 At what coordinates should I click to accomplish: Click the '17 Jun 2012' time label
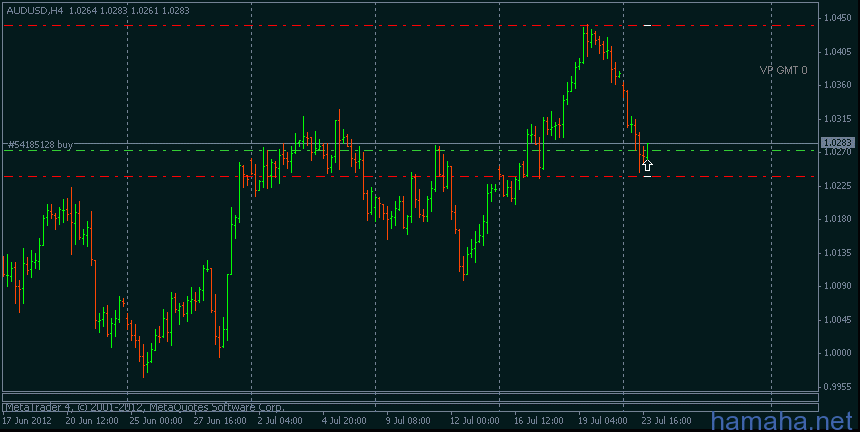tap(27, 420)
